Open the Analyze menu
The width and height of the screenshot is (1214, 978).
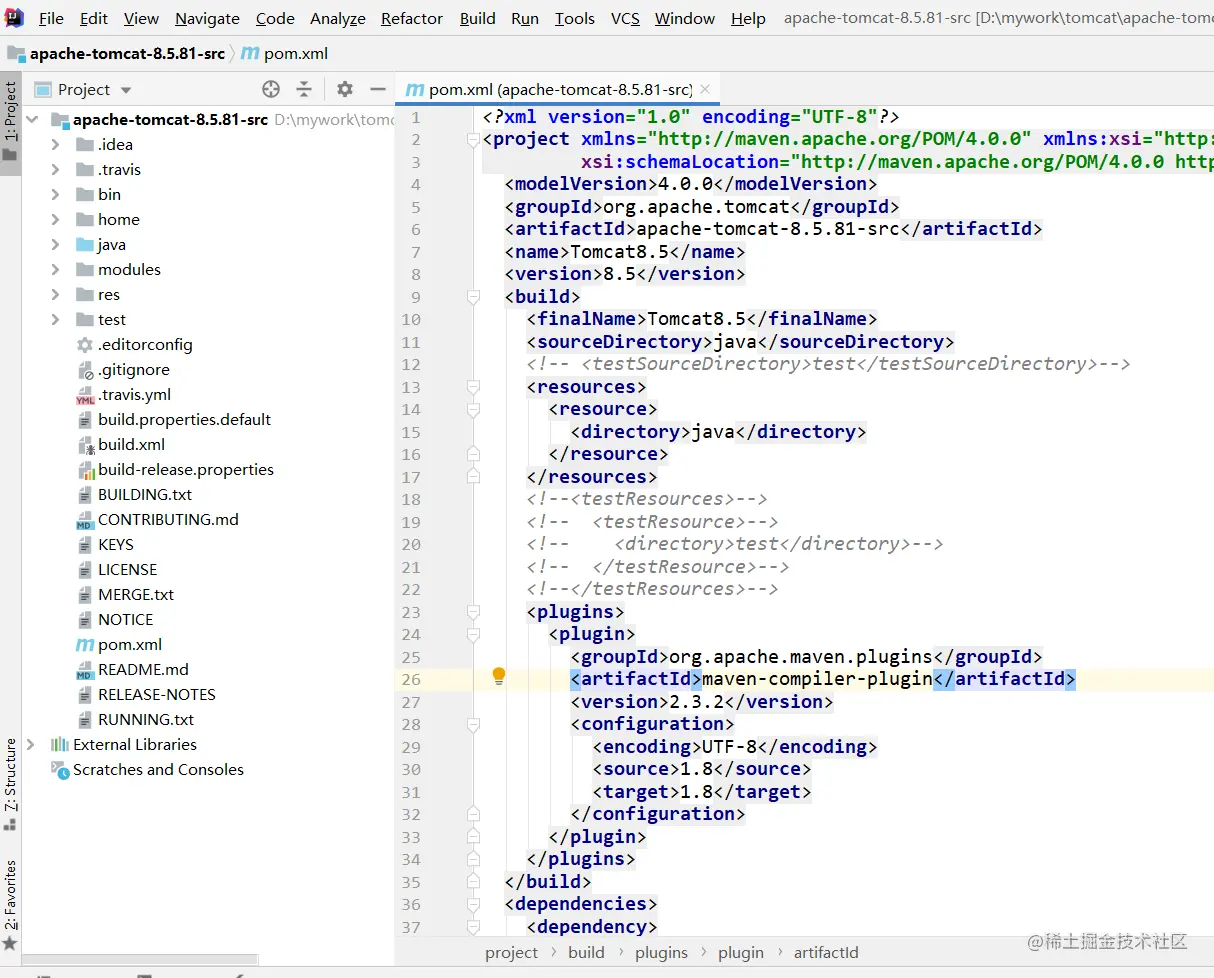pos(338,18)
